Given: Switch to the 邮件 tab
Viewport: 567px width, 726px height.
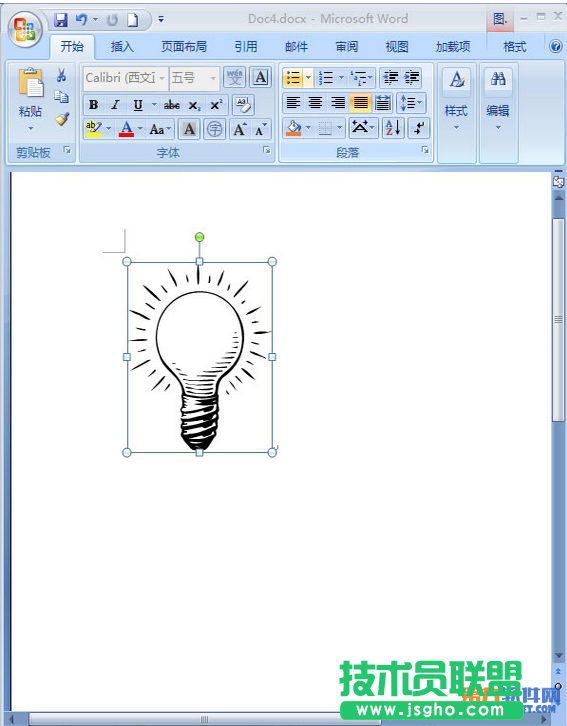Looking at the screenshot, I should 296,46.
